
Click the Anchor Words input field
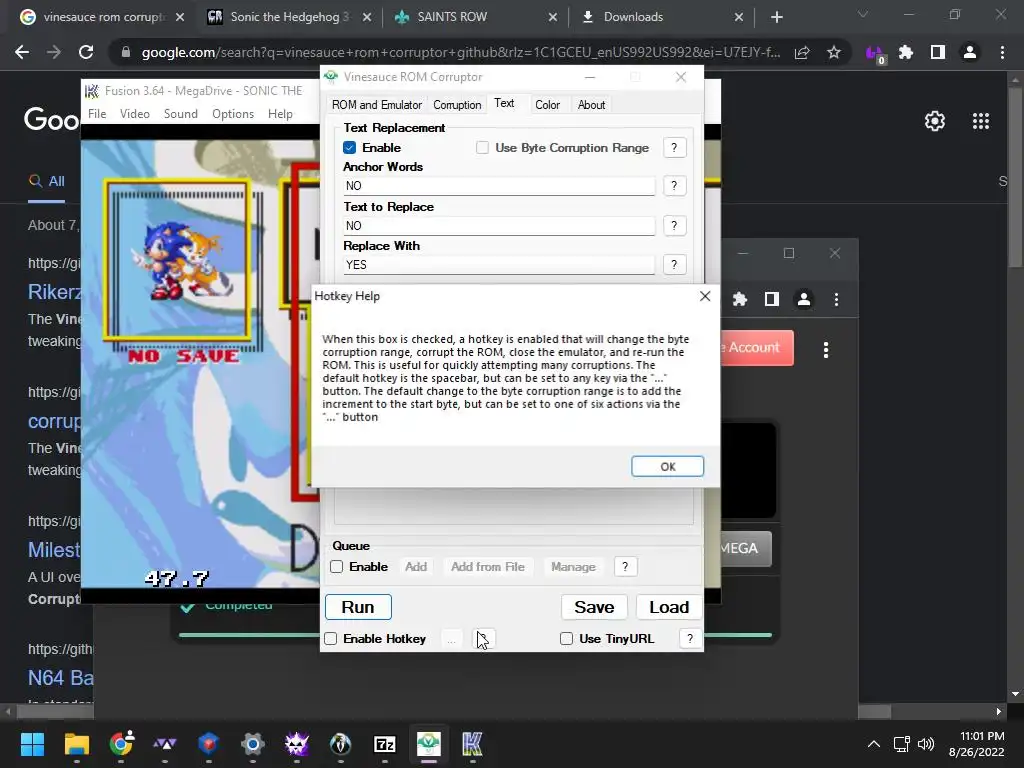[499, 186]
